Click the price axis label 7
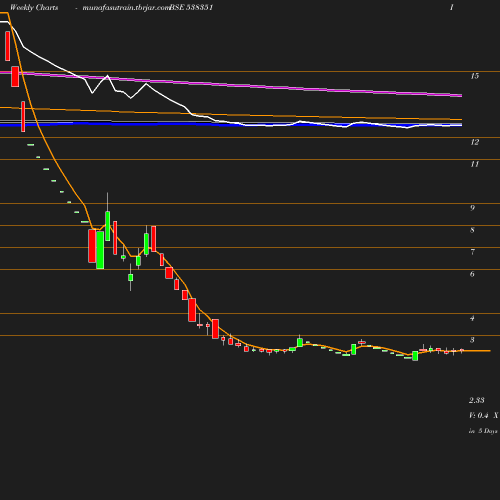500x500 pixels. point(472,252)
